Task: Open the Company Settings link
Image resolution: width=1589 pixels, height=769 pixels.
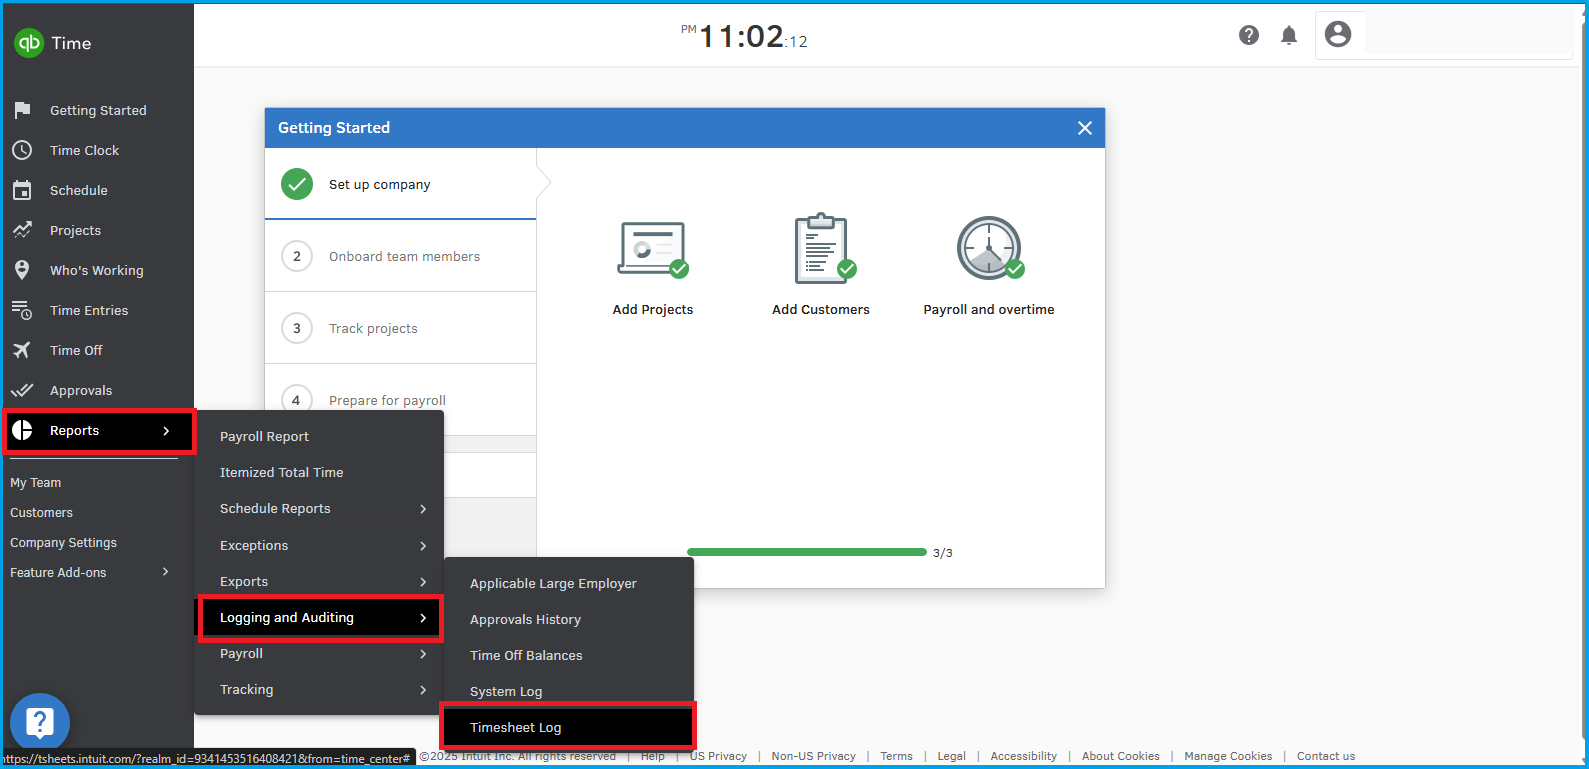Action: 63,542
